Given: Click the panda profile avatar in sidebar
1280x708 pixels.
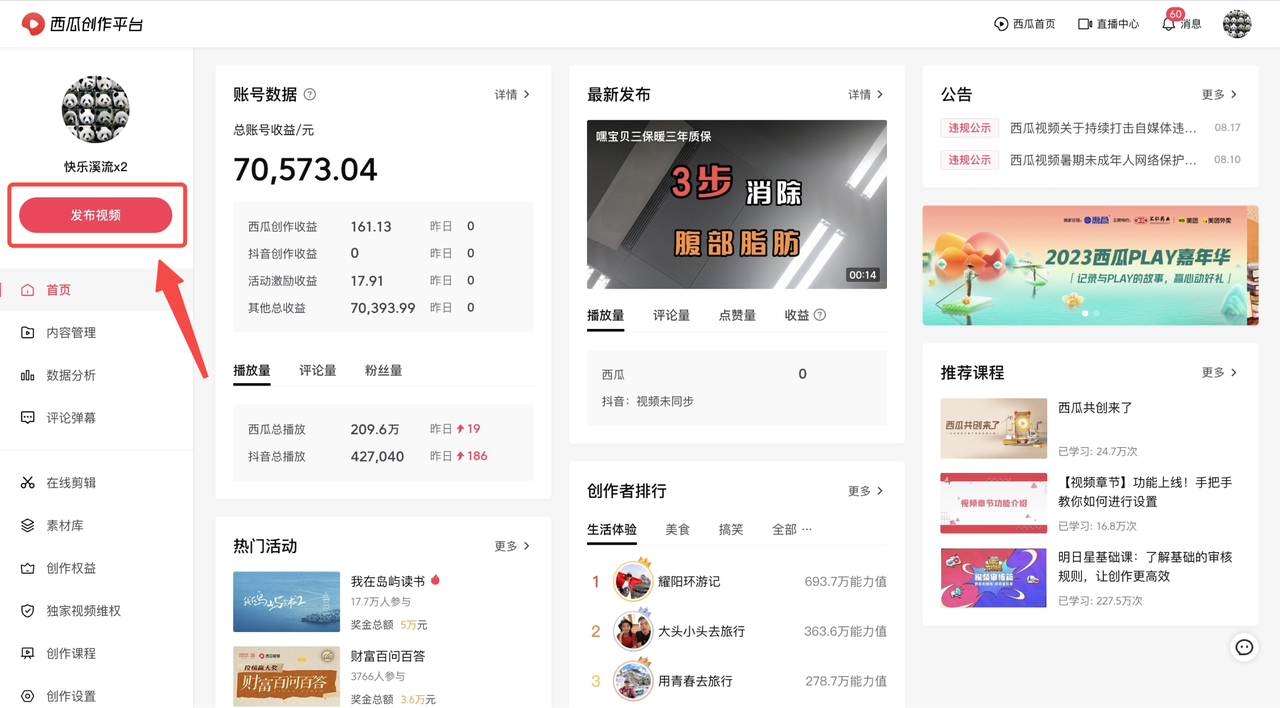Looking at the screenshot, I should click(x=96, y=109).
